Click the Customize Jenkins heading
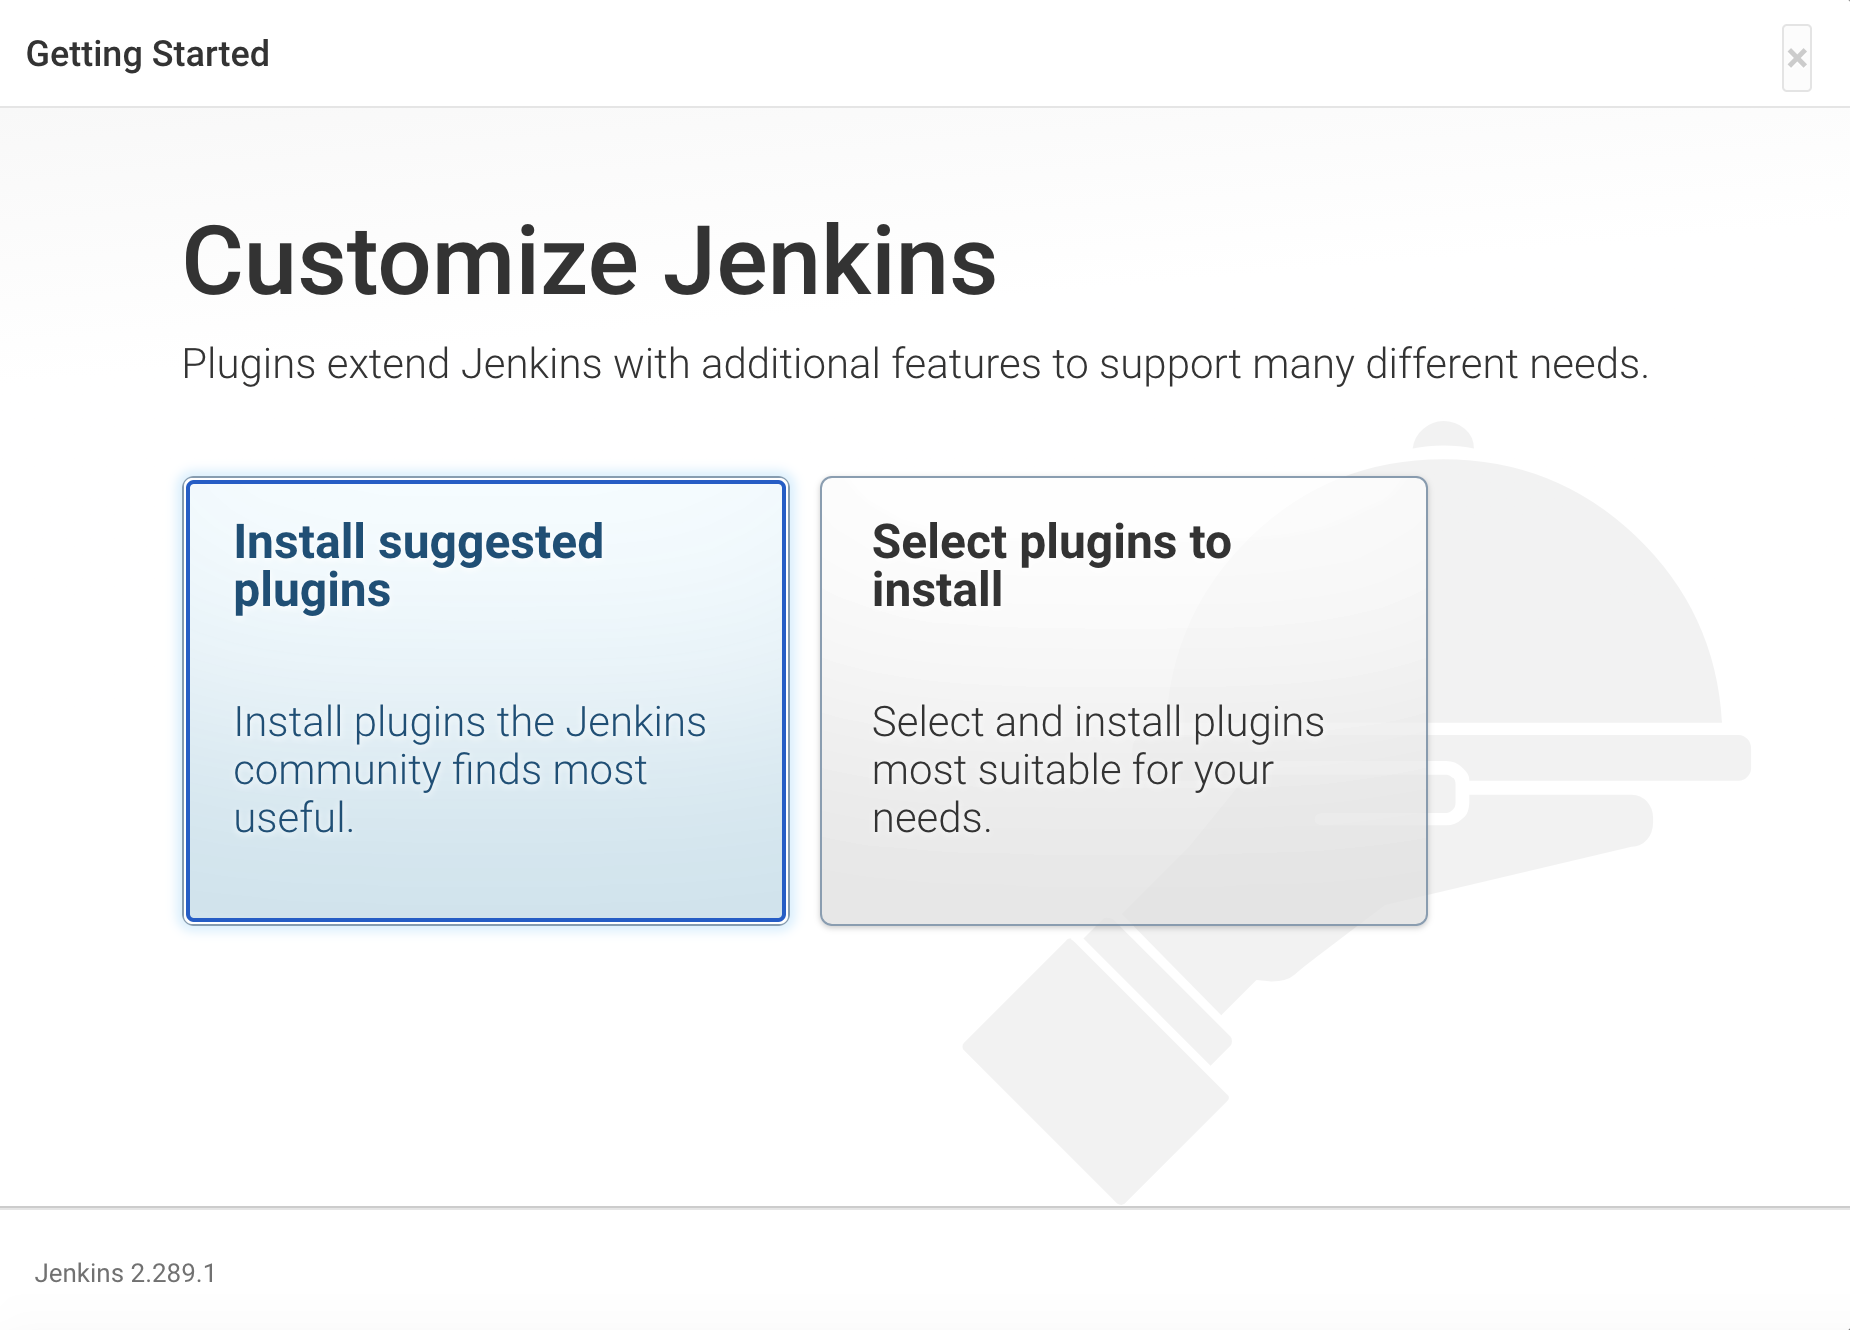The width and height of the screenshot is (1850, 1330). (x=590, y=261)
